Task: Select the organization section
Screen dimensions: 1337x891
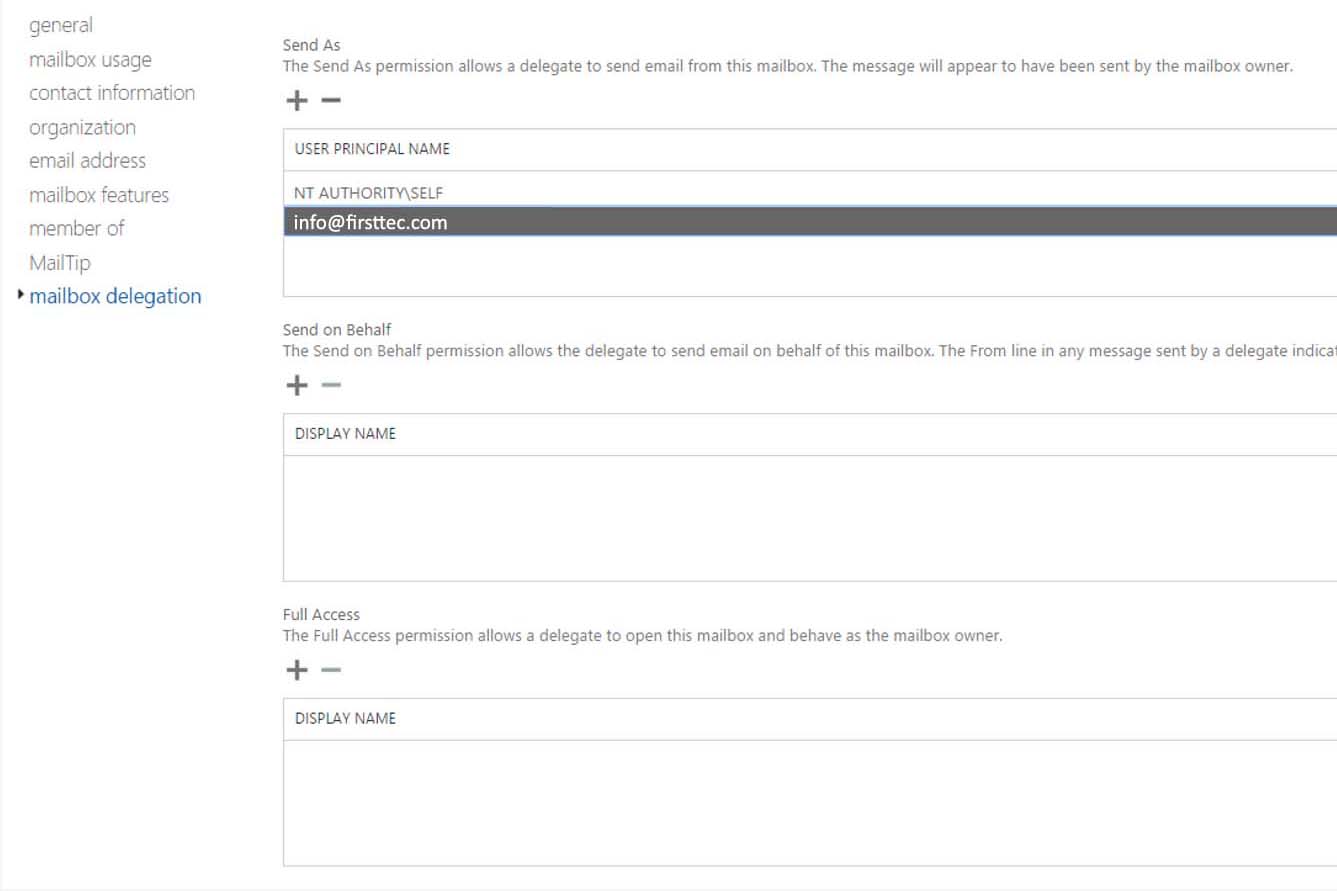Action: coord(82,127)
